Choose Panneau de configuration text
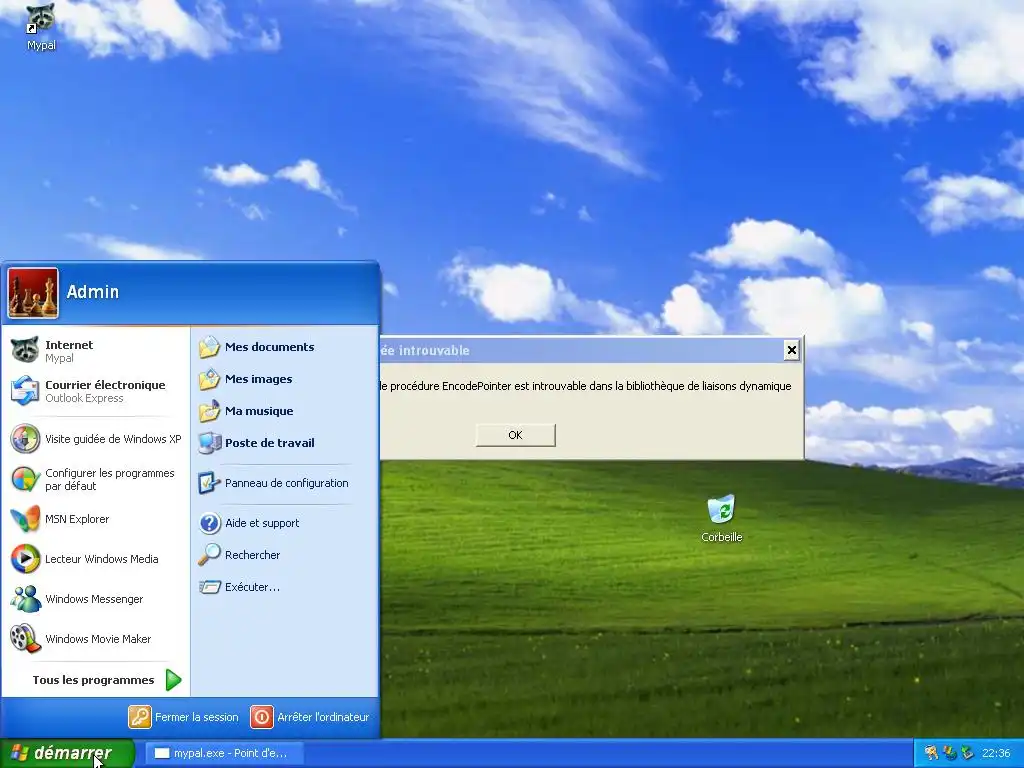This screenshot has height=768, width=1024. click(286, 483)
